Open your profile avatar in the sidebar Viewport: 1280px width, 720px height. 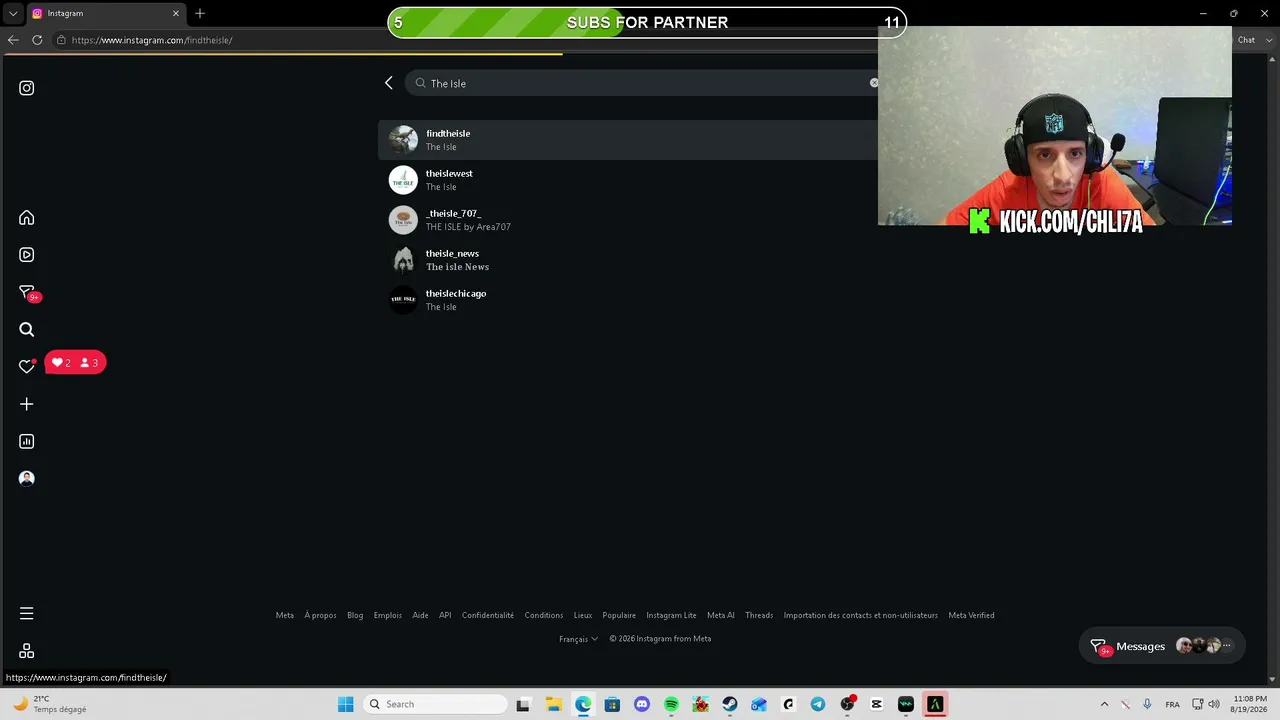(27, 478)
